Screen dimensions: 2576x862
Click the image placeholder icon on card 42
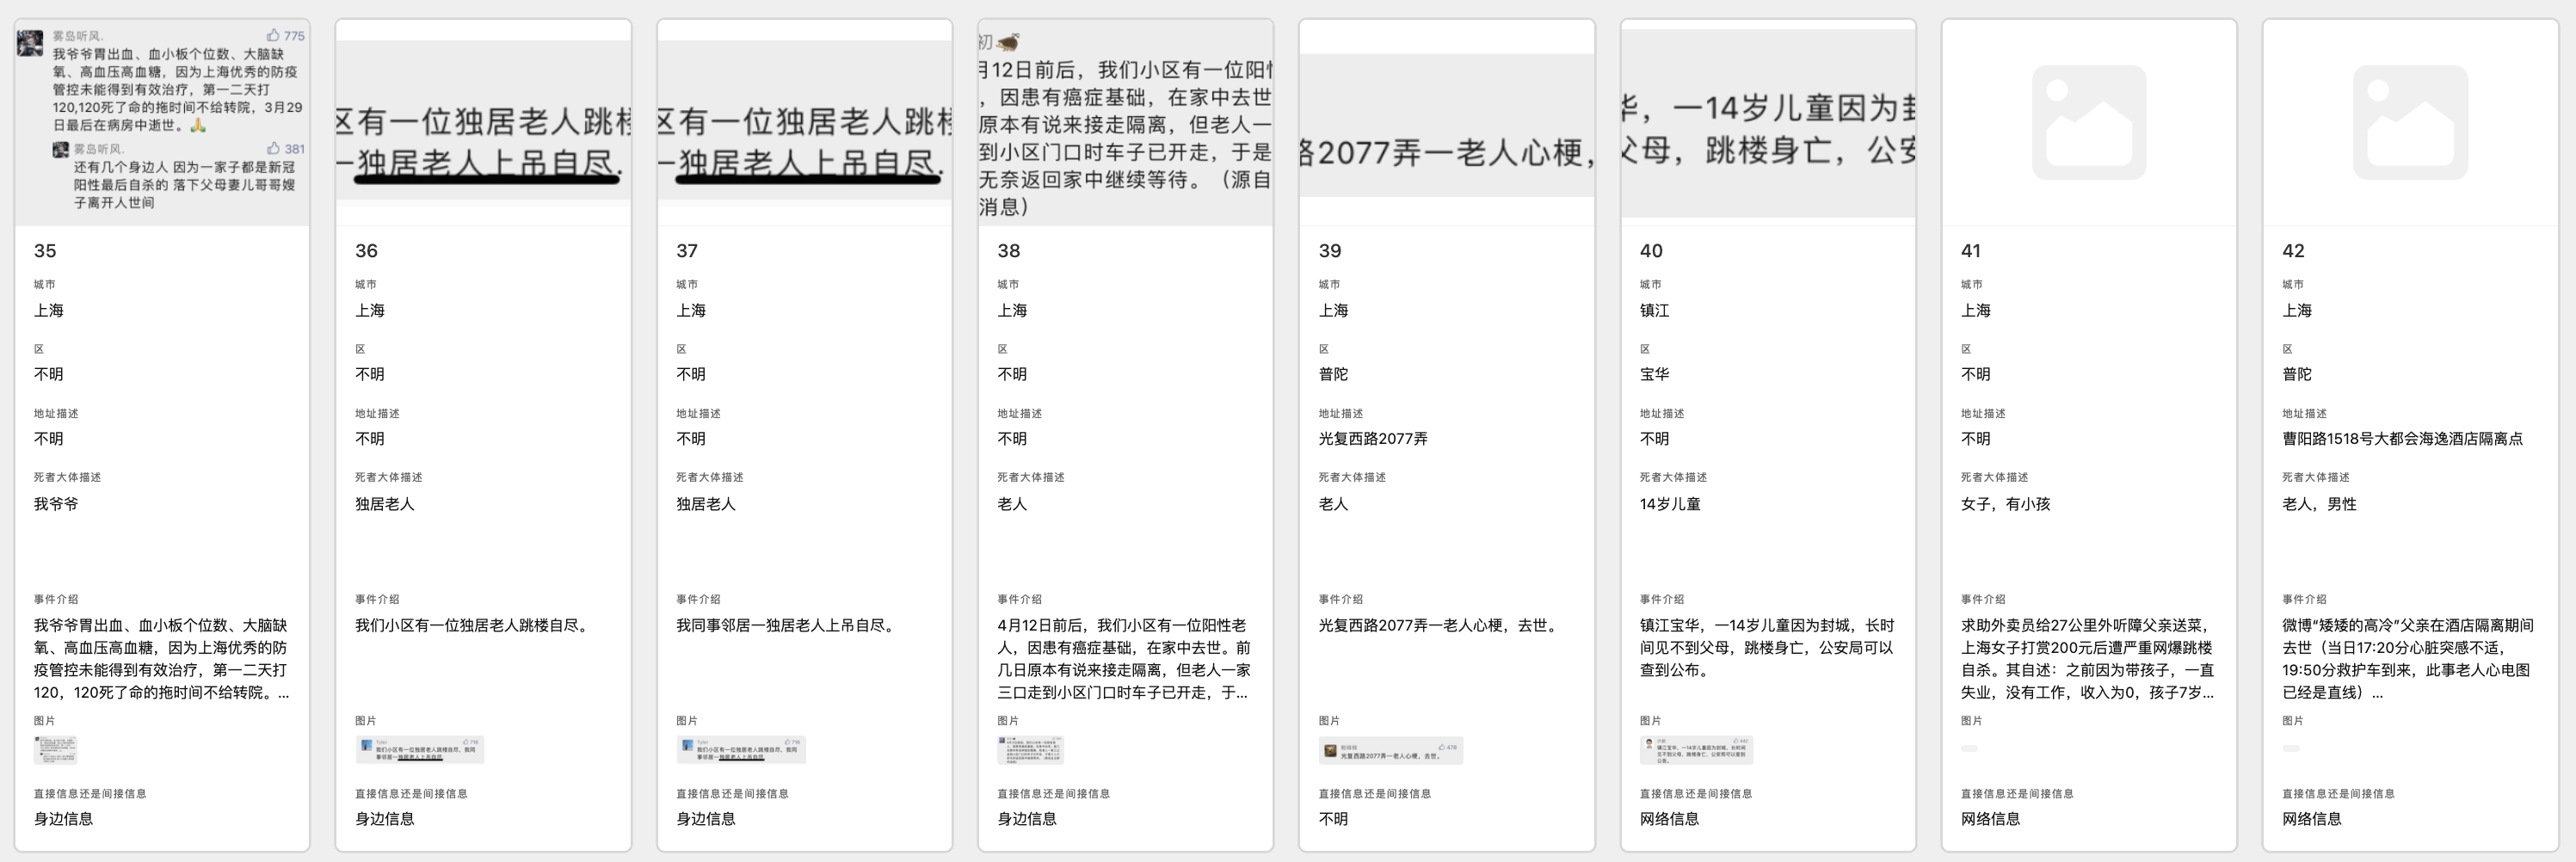tap(2411, 124)
